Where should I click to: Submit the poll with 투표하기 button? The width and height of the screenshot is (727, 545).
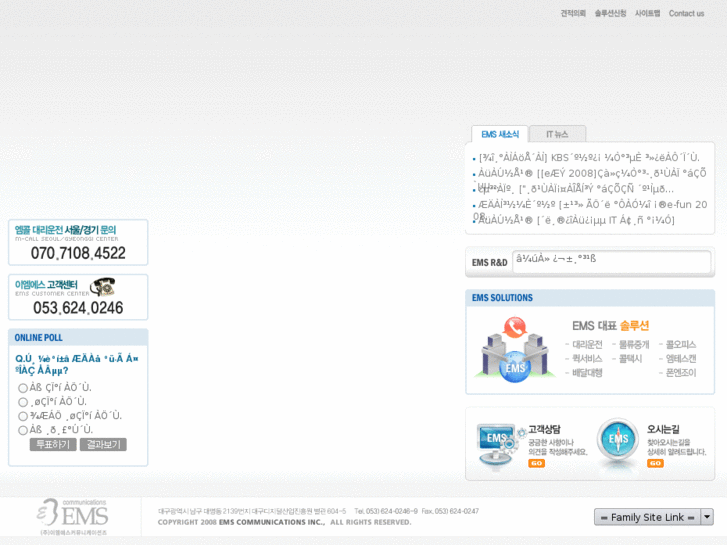[x=53, y=444]
